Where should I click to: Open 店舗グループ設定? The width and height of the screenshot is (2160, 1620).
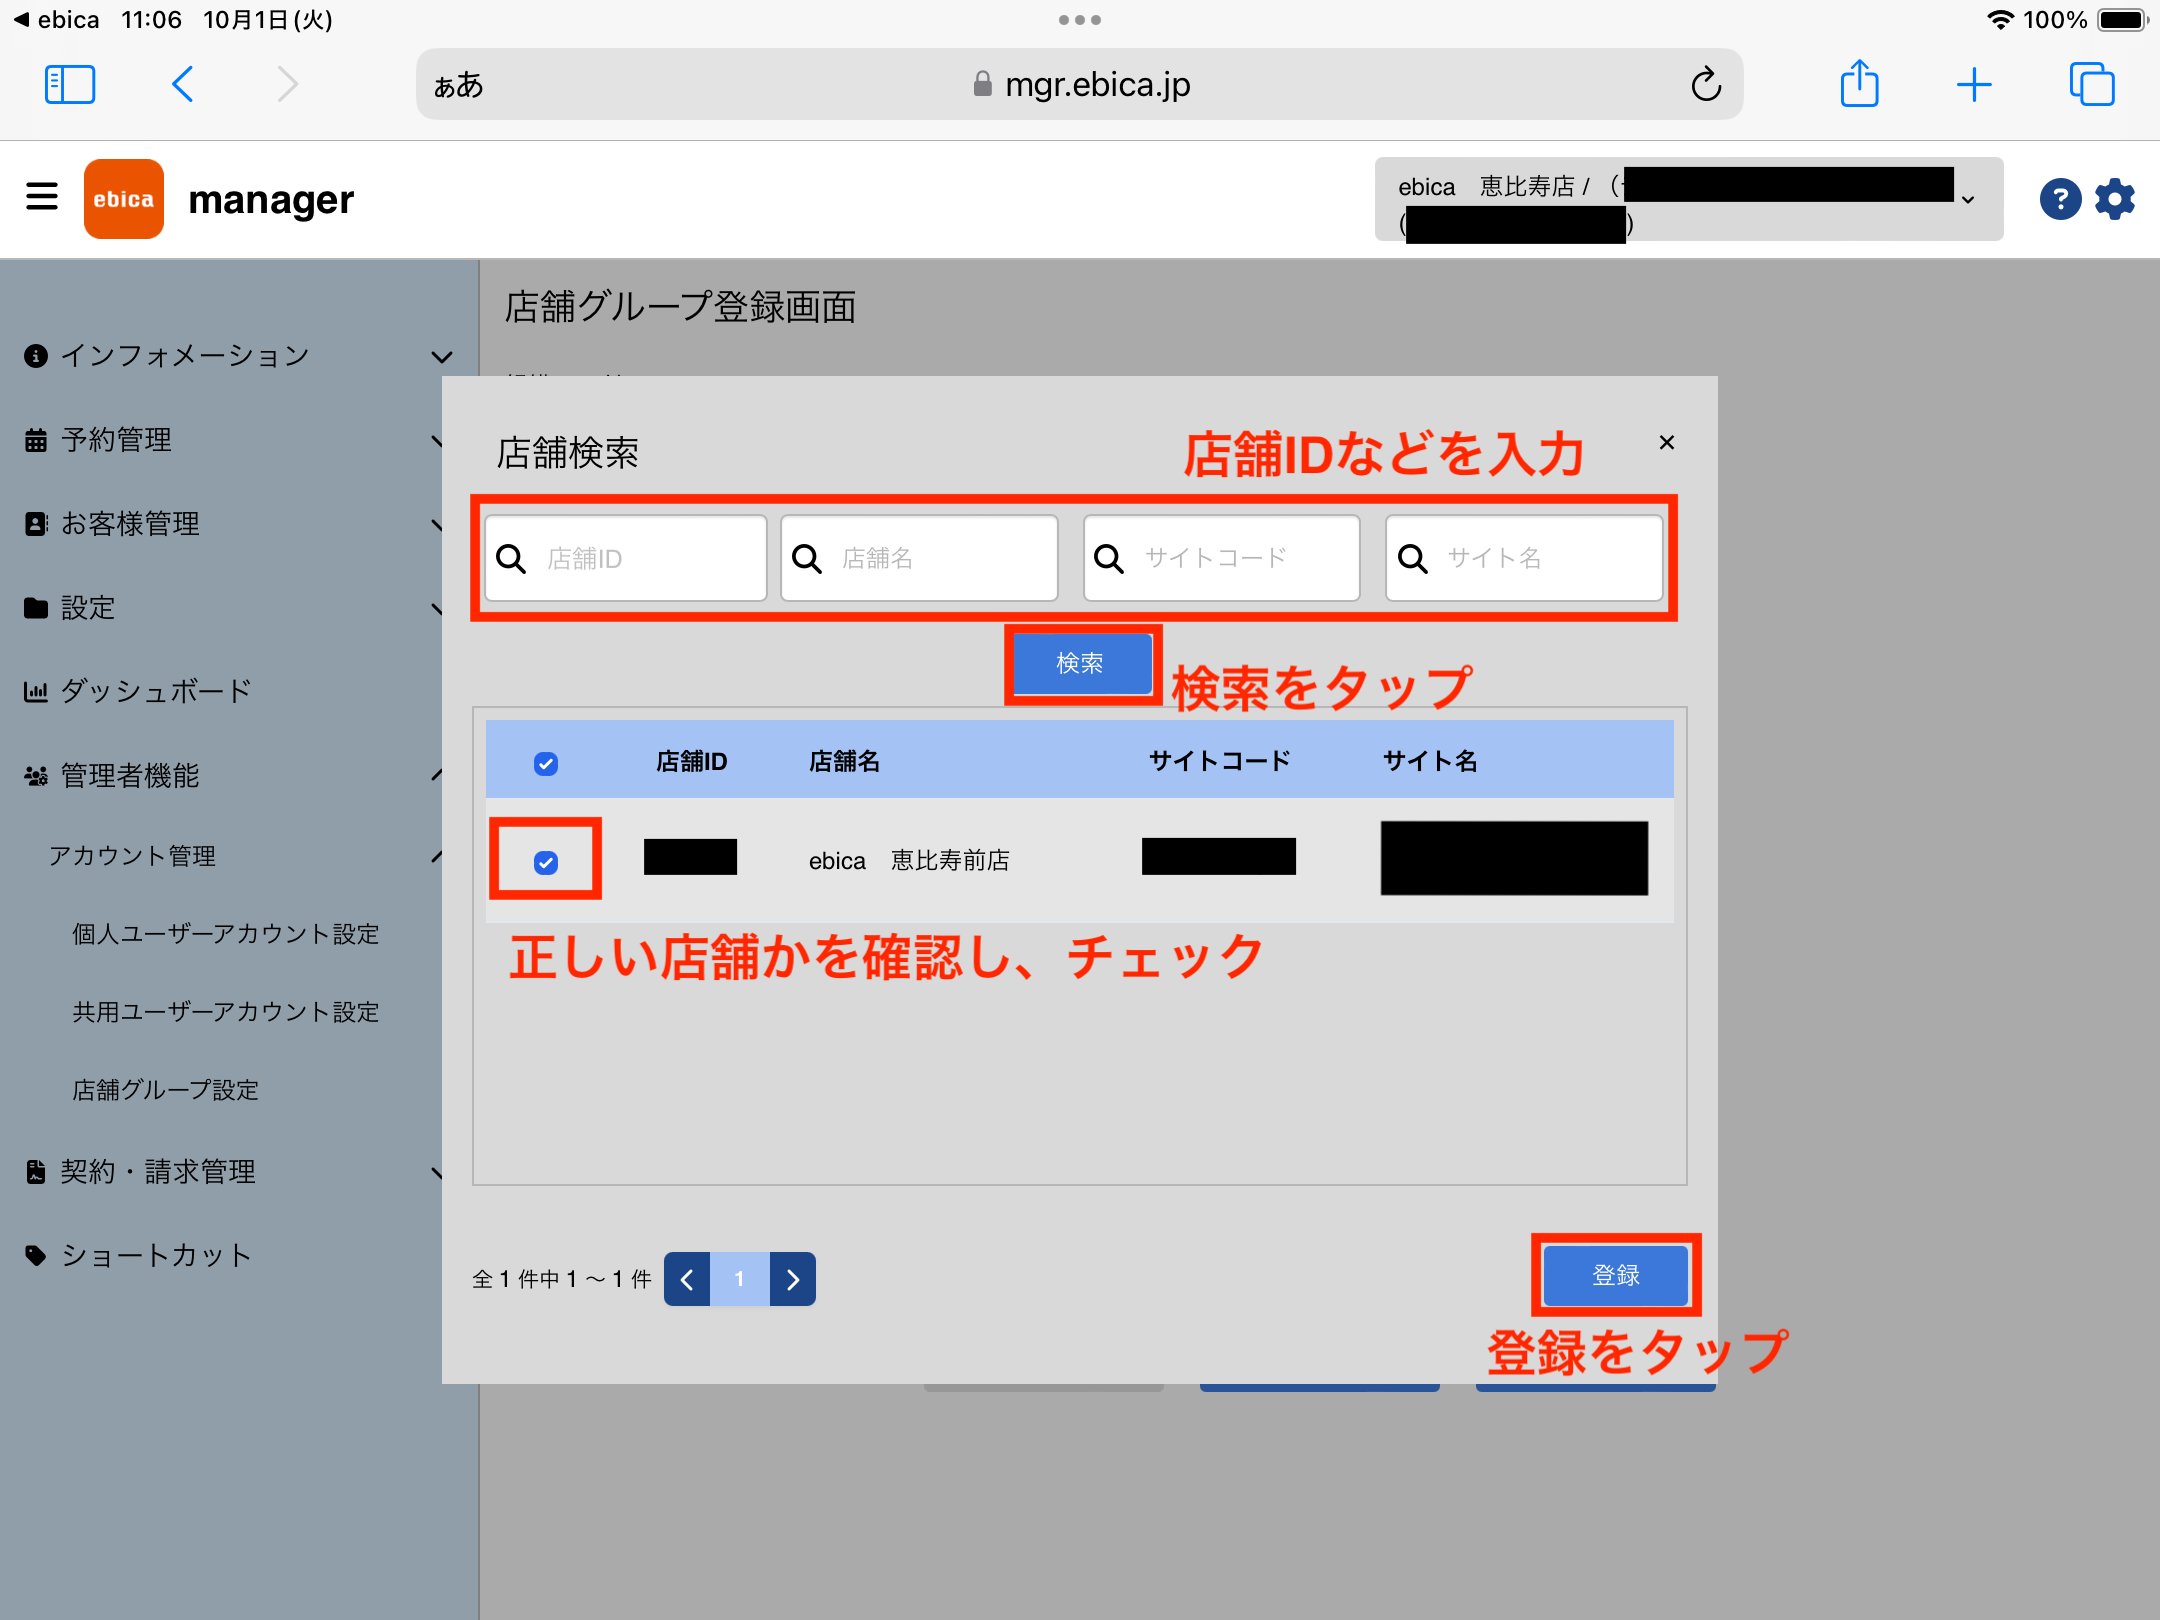click(166, 1090)
